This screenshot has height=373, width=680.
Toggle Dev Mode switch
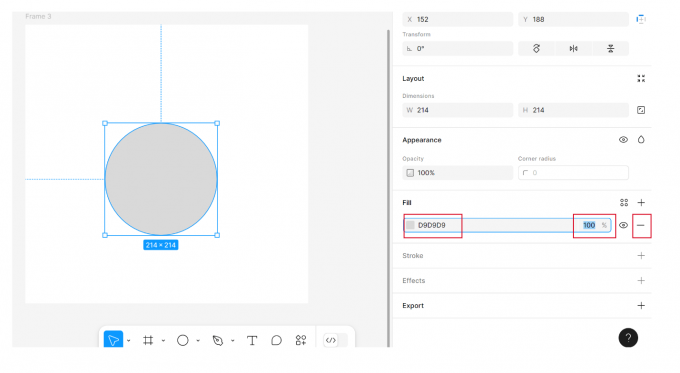click(x=336, y=340)
